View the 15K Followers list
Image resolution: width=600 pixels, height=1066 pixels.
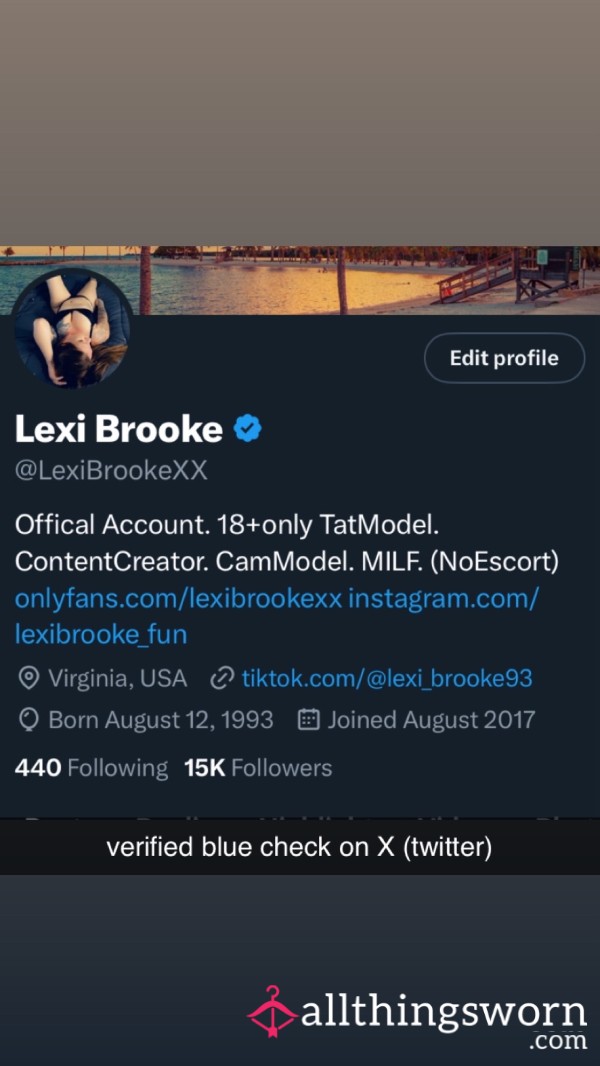258,768
